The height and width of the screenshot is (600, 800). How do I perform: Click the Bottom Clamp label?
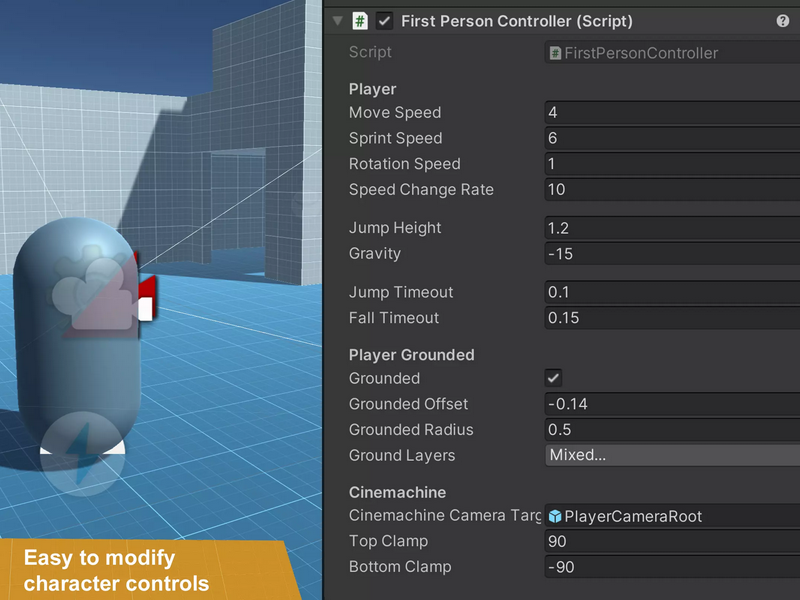click(400, 567)
